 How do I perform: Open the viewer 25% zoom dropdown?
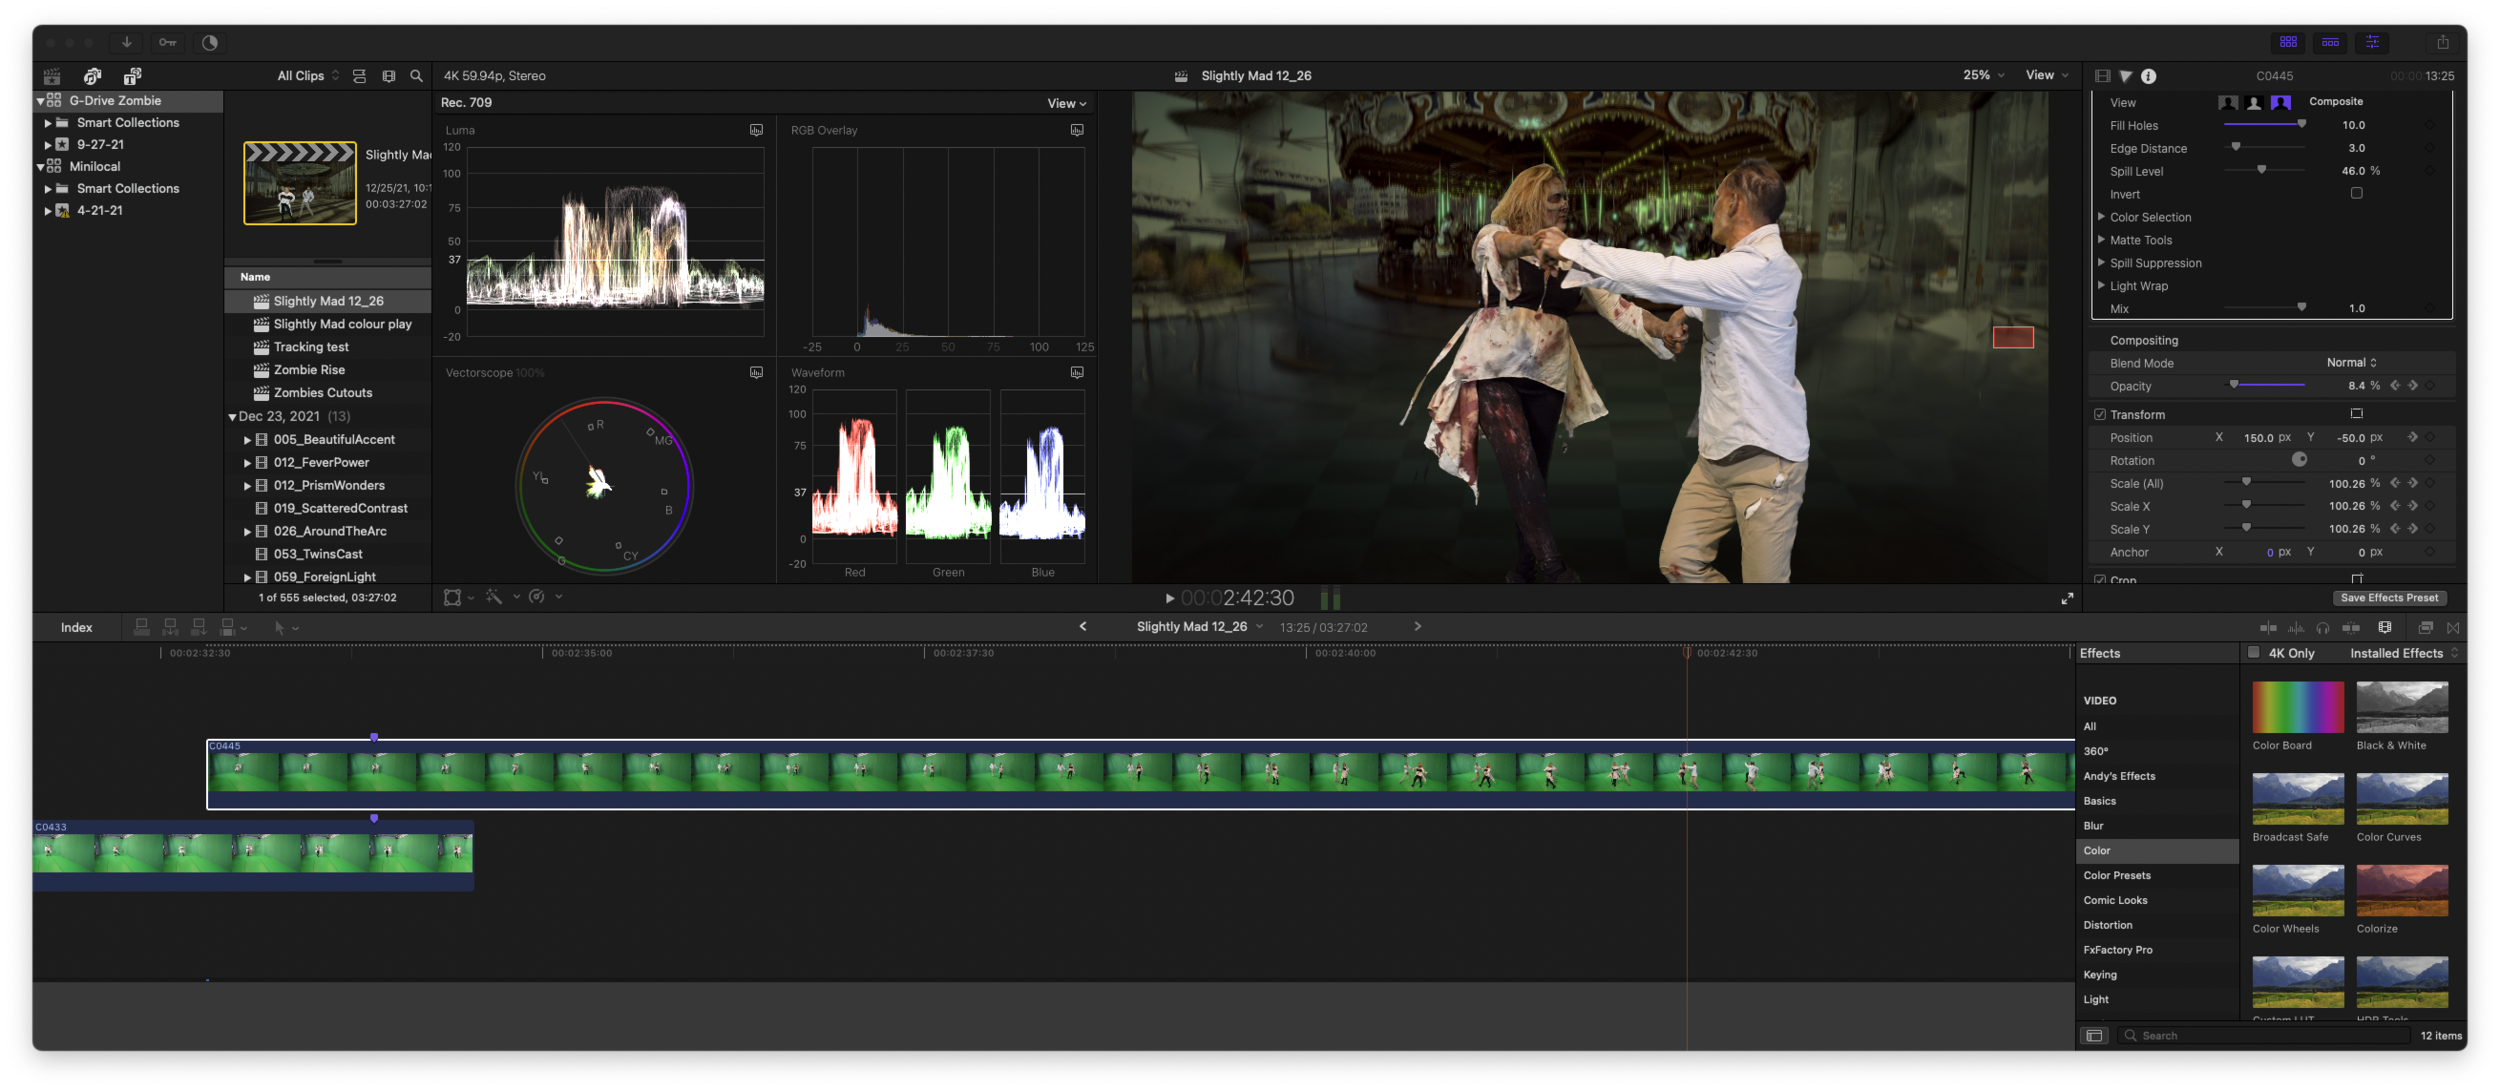[1983, 75]
